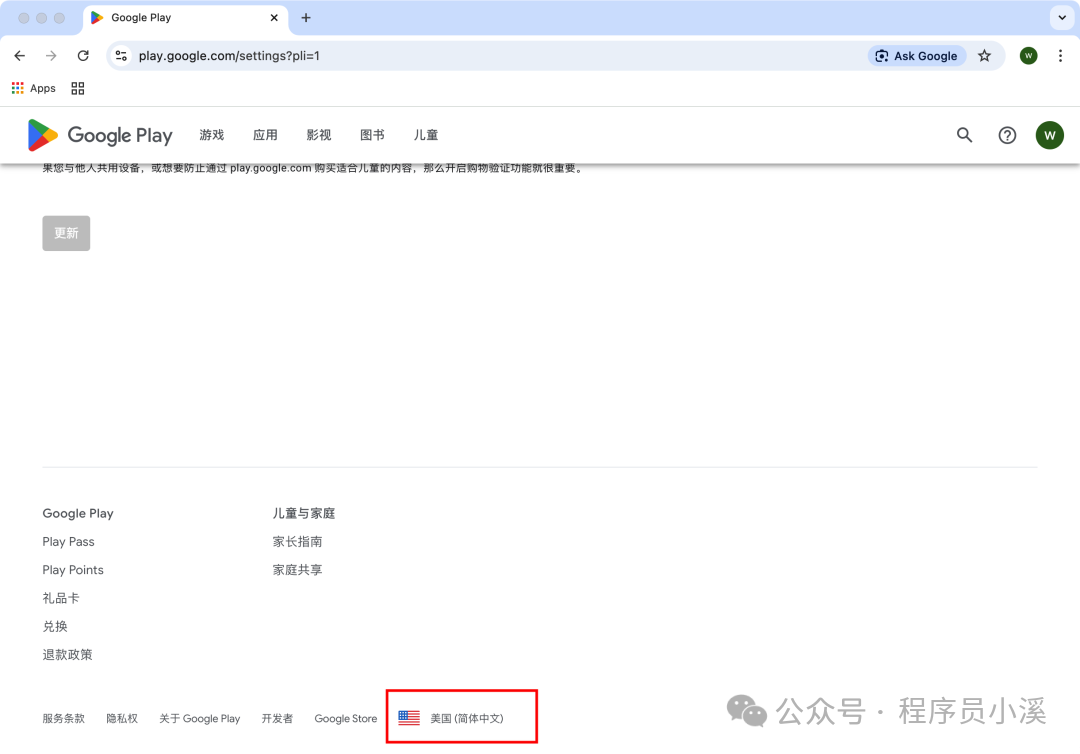1080x754 pixels.
Task: Click the Google Play logo
Action: pos(100,135)
